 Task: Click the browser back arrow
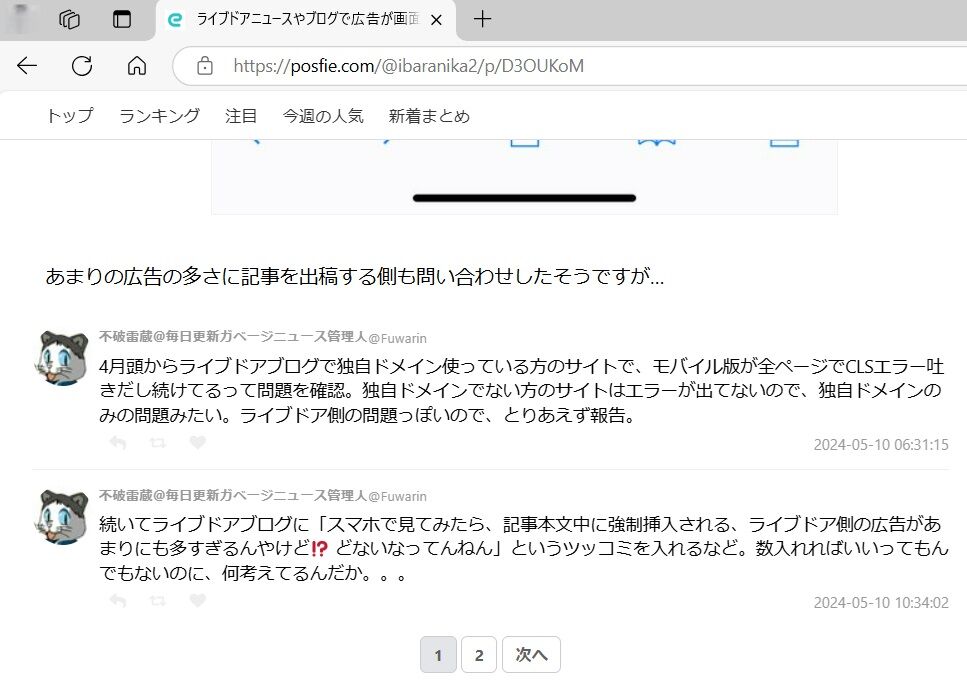click(x=27, y=65)
